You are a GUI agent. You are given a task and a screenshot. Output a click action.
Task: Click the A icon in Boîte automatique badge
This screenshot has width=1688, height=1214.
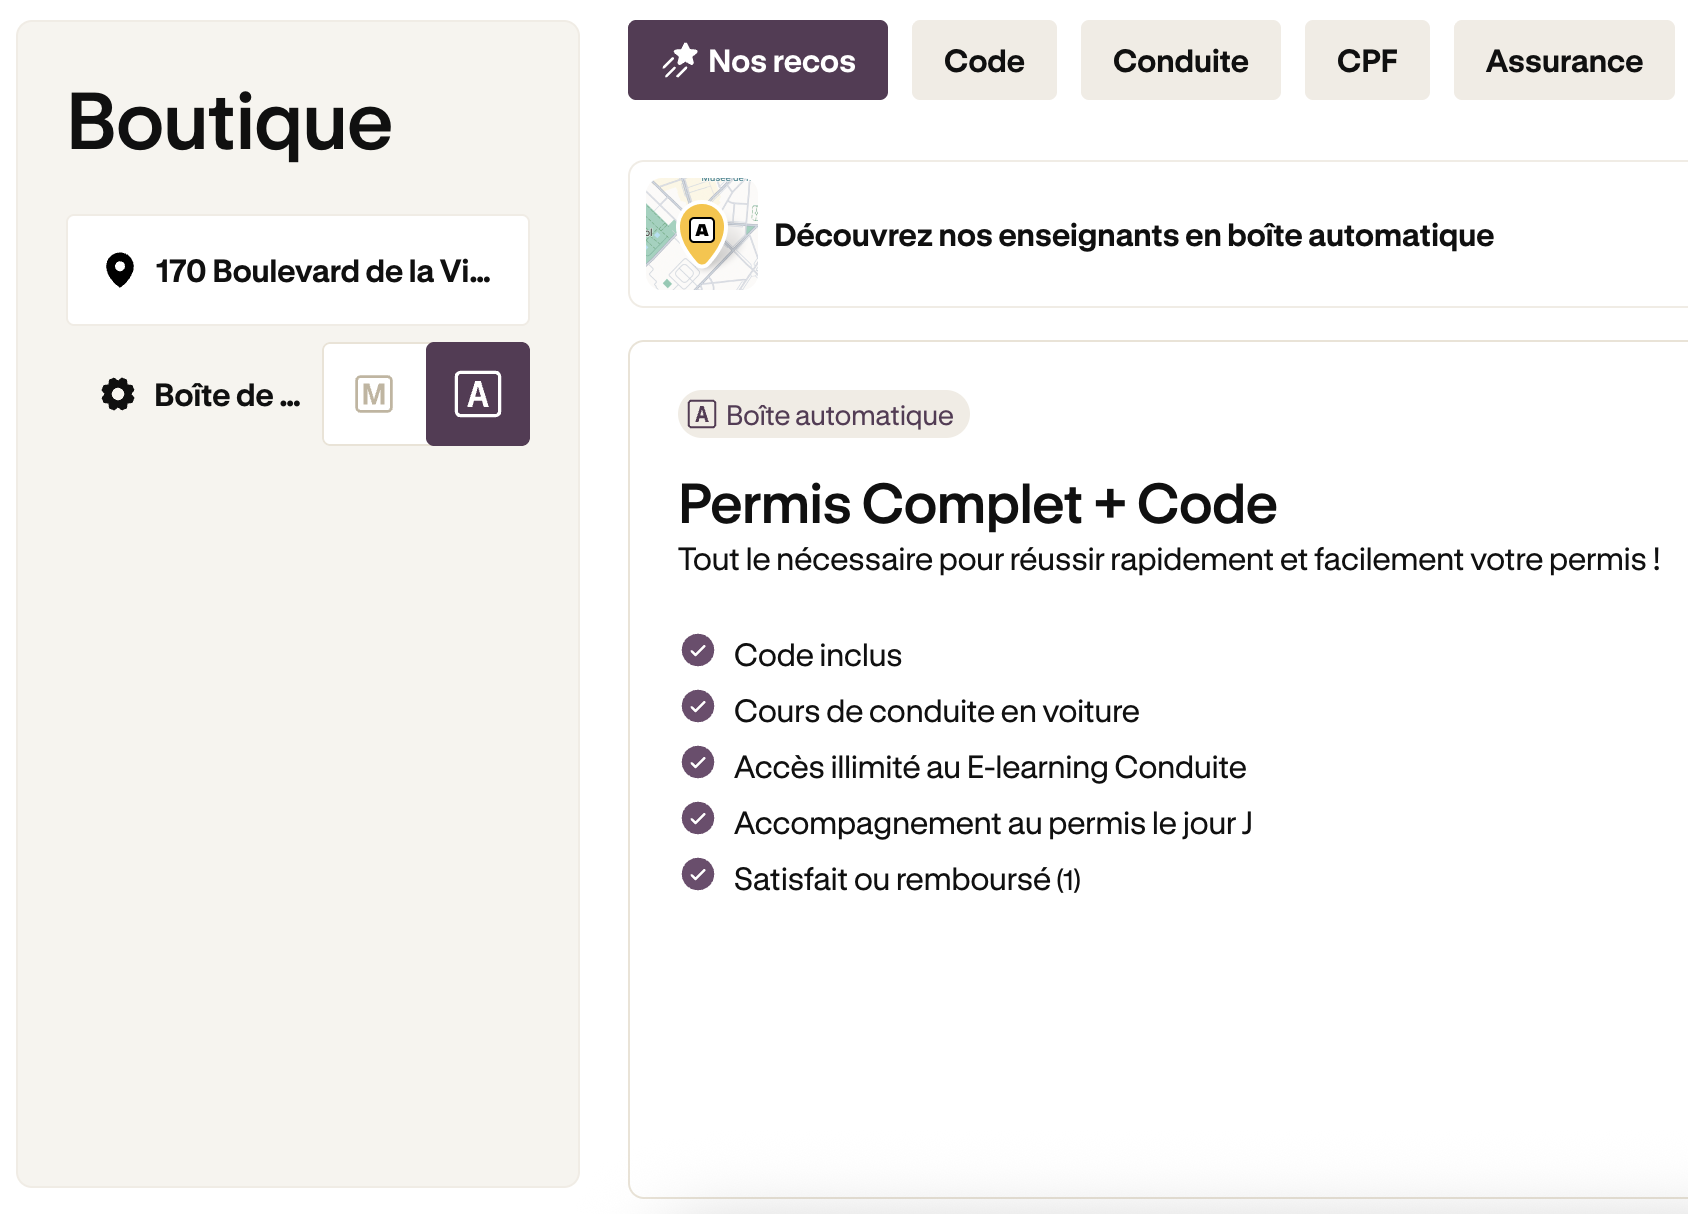(702, 414)
